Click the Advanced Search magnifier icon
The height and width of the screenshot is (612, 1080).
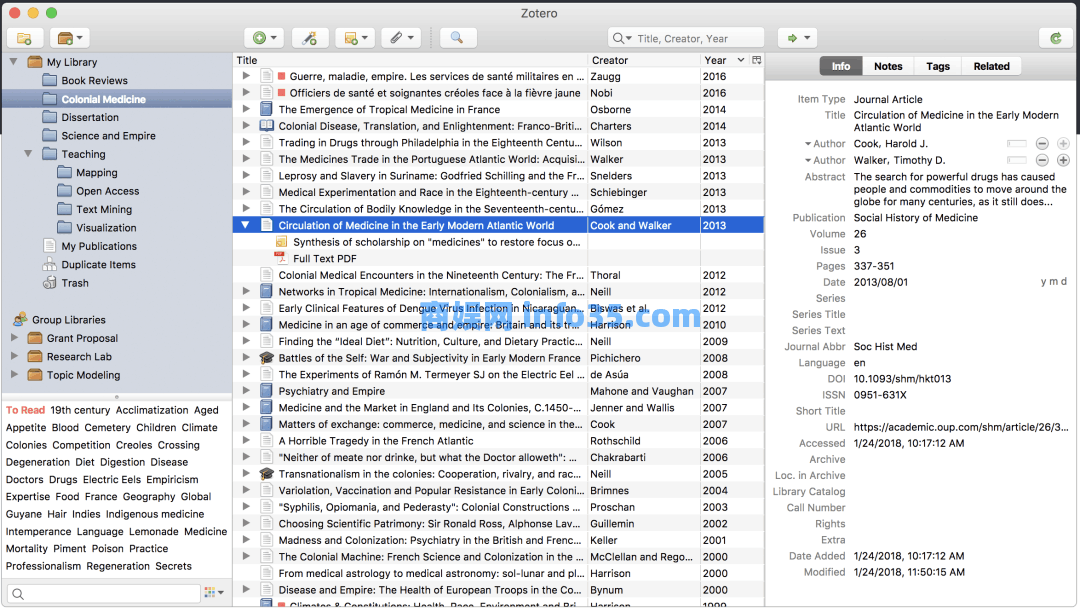pos(457,39)
